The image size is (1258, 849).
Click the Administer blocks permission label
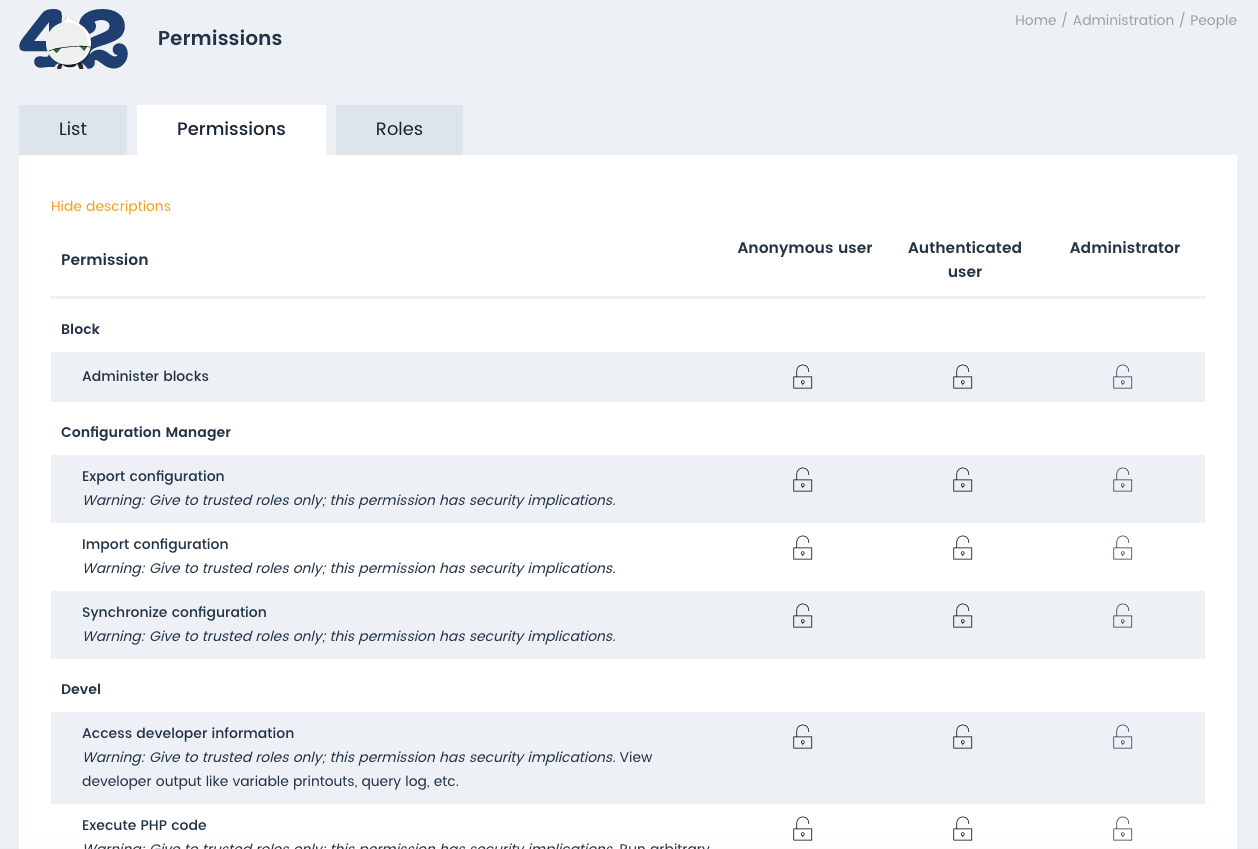pyautogui.click(x=146, y=377)
